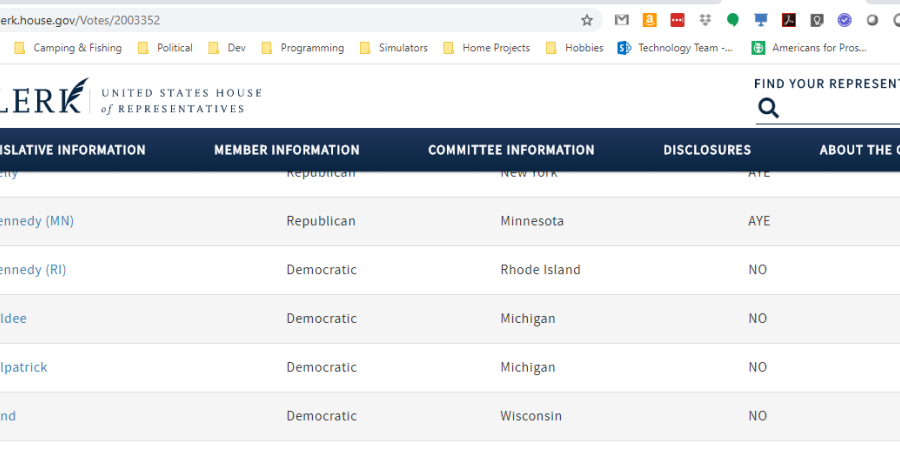Open the Member Information menu

[x=287, y=150]
